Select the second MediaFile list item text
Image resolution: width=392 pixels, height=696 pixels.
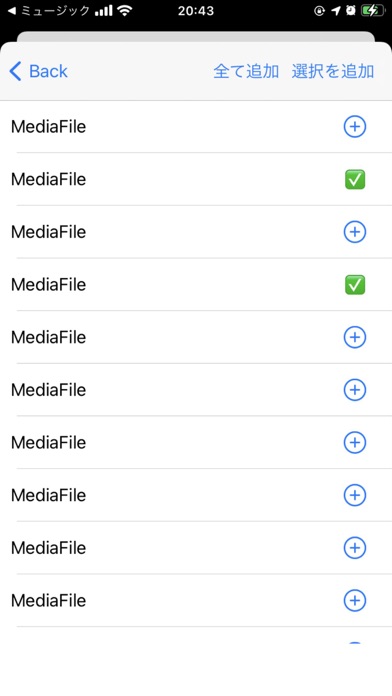pos(48,179)
